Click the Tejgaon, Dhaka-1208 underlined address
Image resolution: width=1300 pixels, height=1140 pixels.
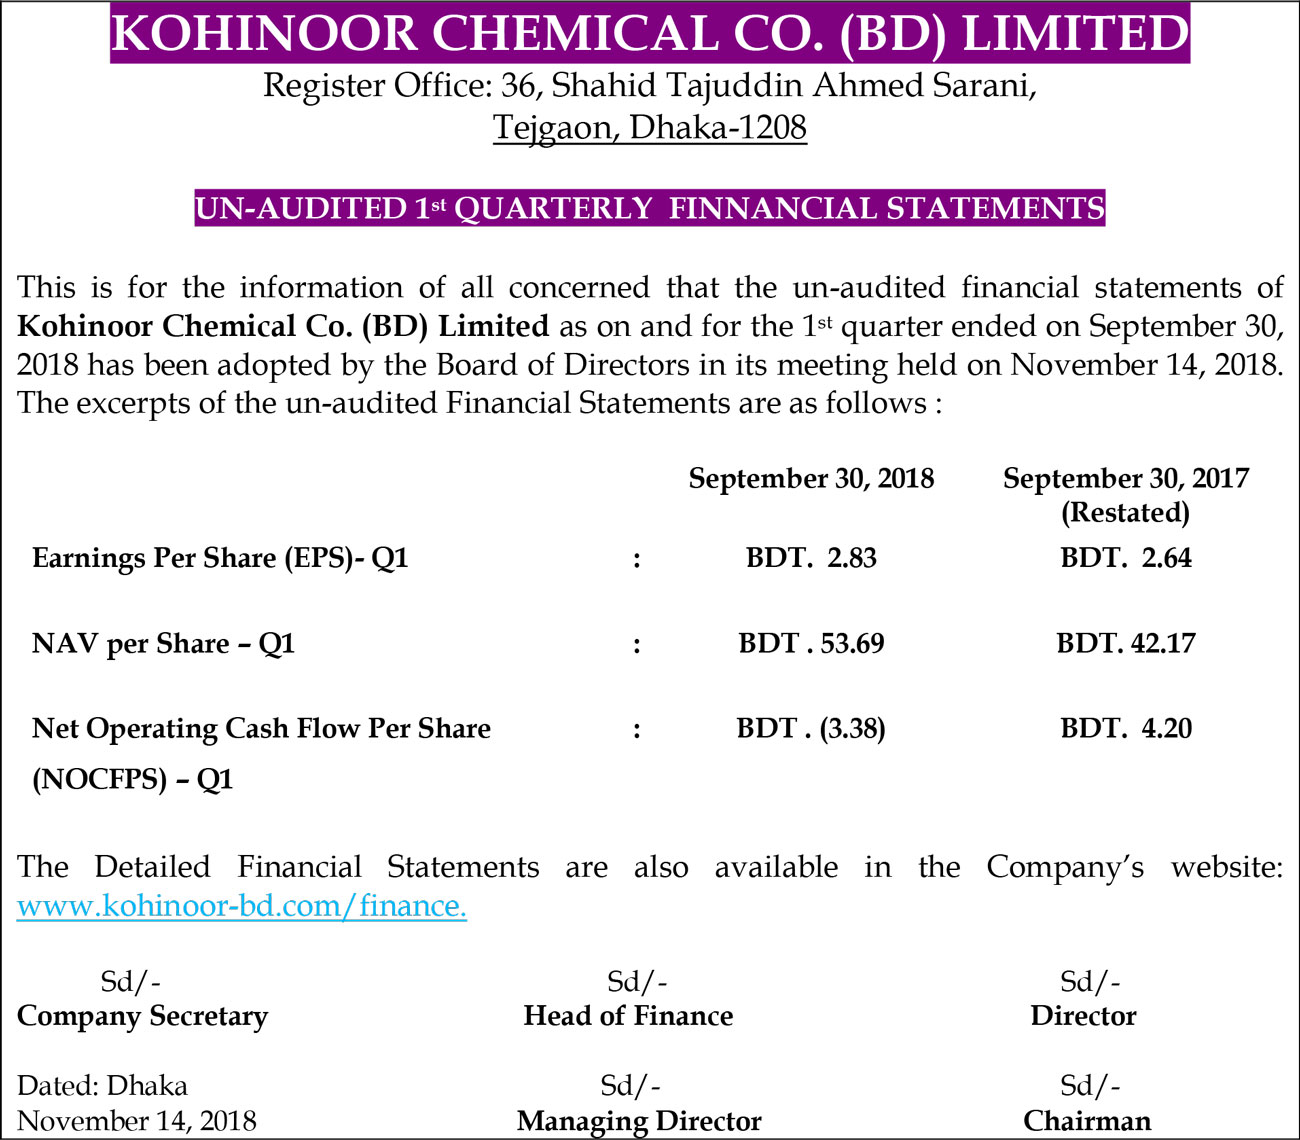[650, 128]
